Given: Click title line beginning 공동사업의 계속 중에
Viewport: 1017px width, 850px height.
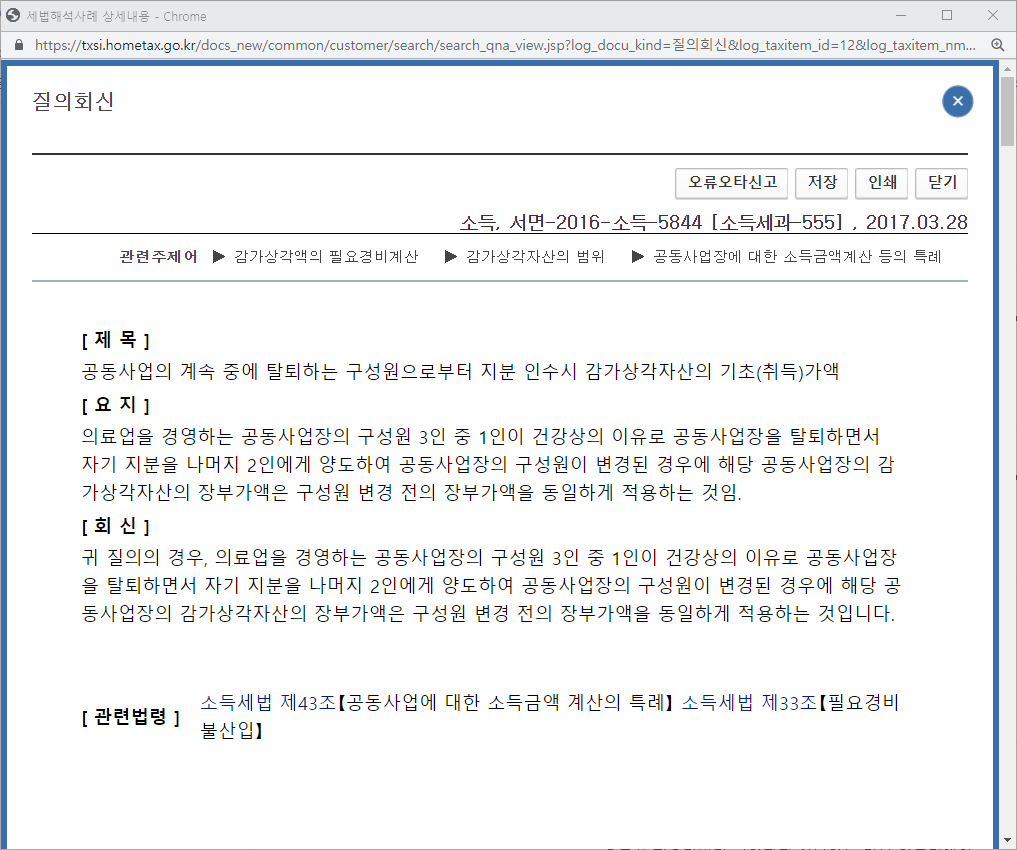Looking at the screenshot, I should tap(461, 372).
